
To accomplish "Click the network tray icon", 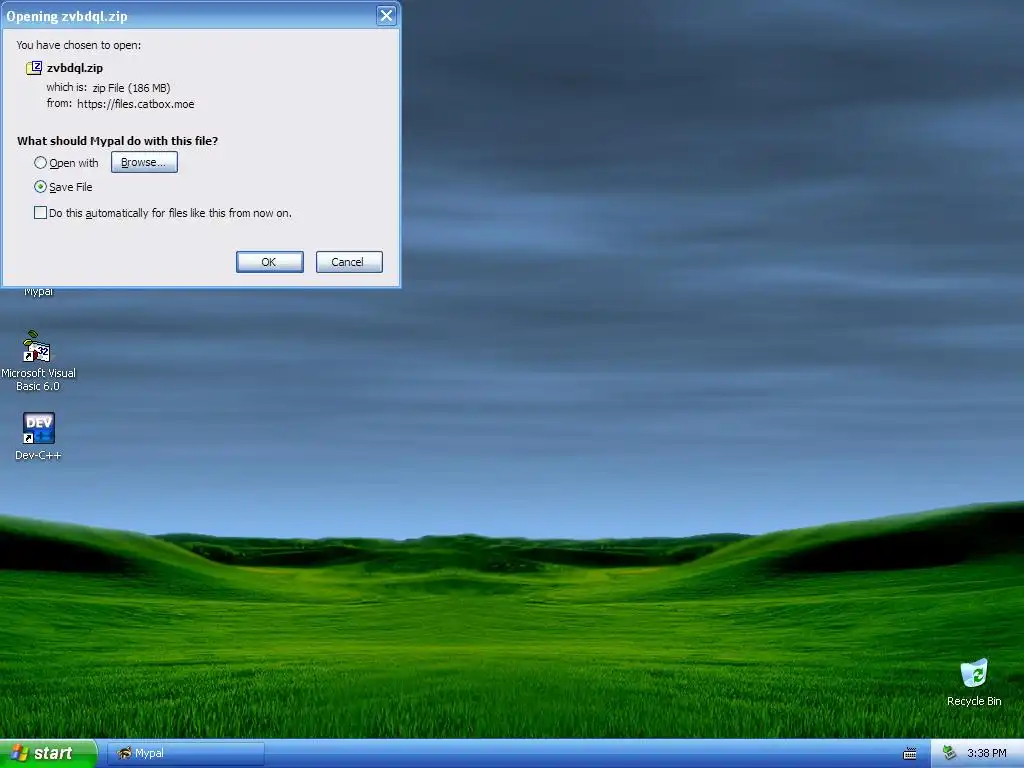I will (949, 753).
